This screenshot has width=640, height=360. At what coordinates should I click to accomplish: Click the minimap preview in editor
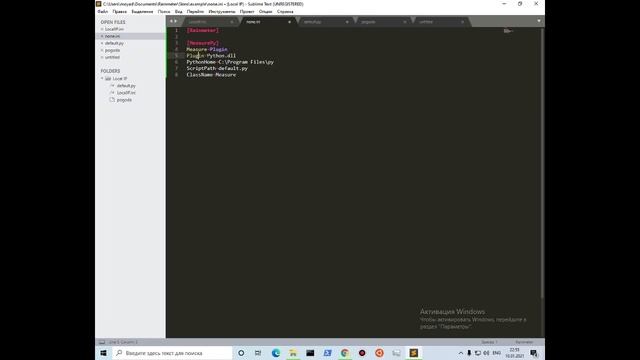[x=508, y=31]
